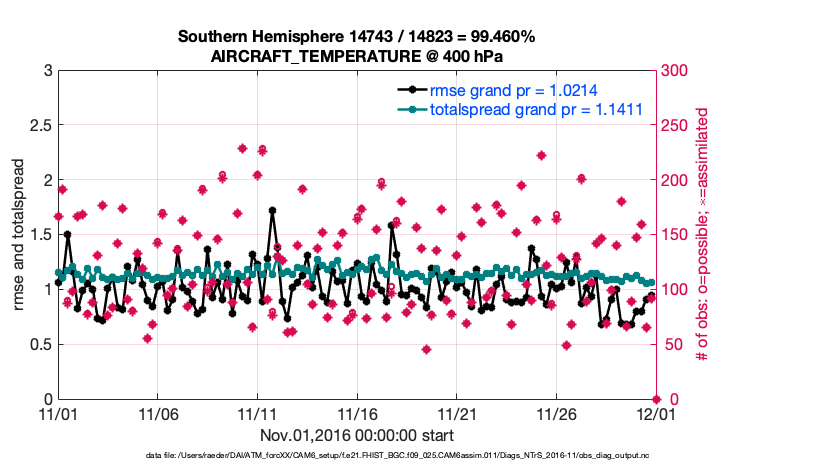The height and width of the screenshot is (470, 830).
Task: Click x-axis tick label '11/11'
Action: coord(257,414)
